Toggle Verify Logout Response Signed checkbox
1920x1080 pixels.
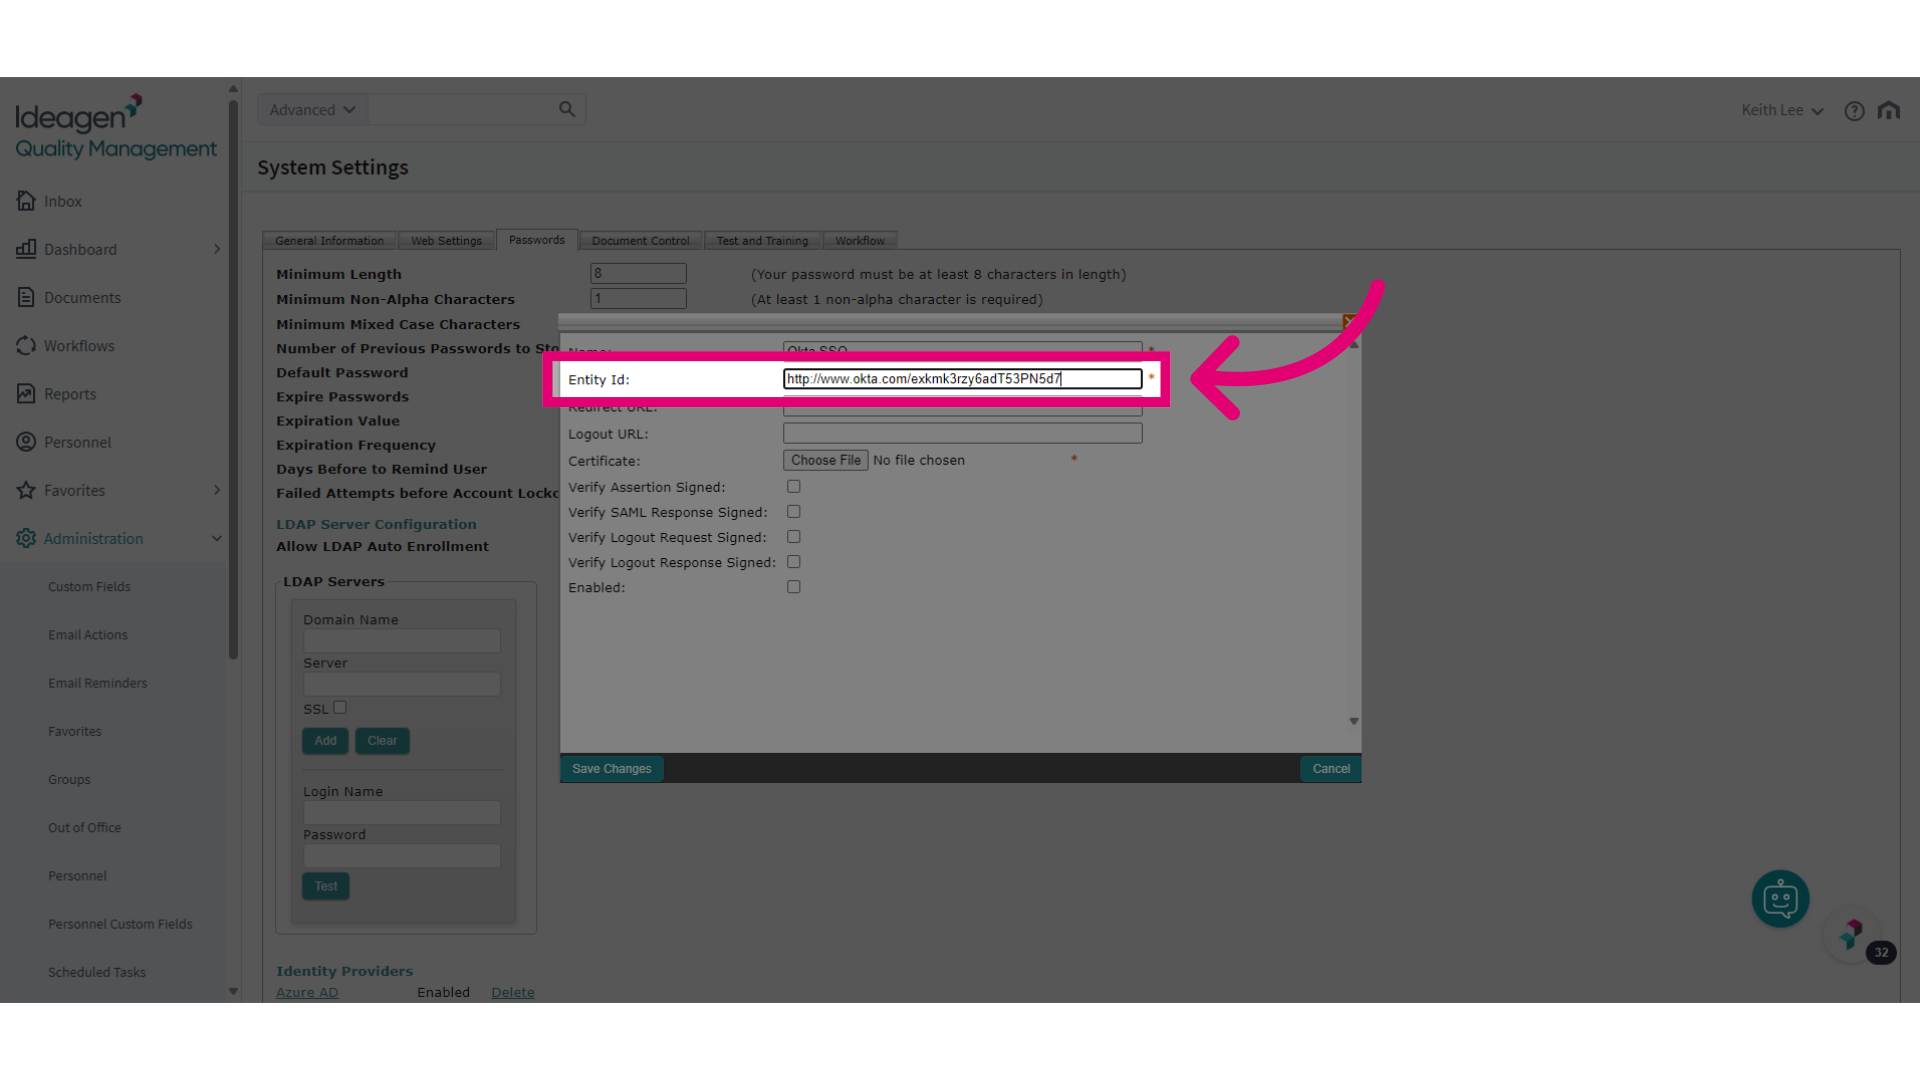point(794,562)
